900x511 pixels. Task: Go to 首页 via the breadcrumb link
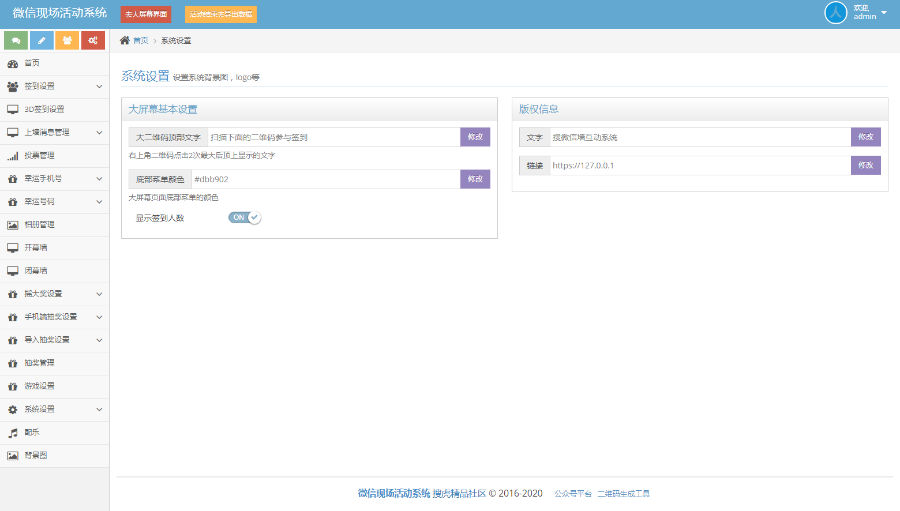tap(141, 41)
